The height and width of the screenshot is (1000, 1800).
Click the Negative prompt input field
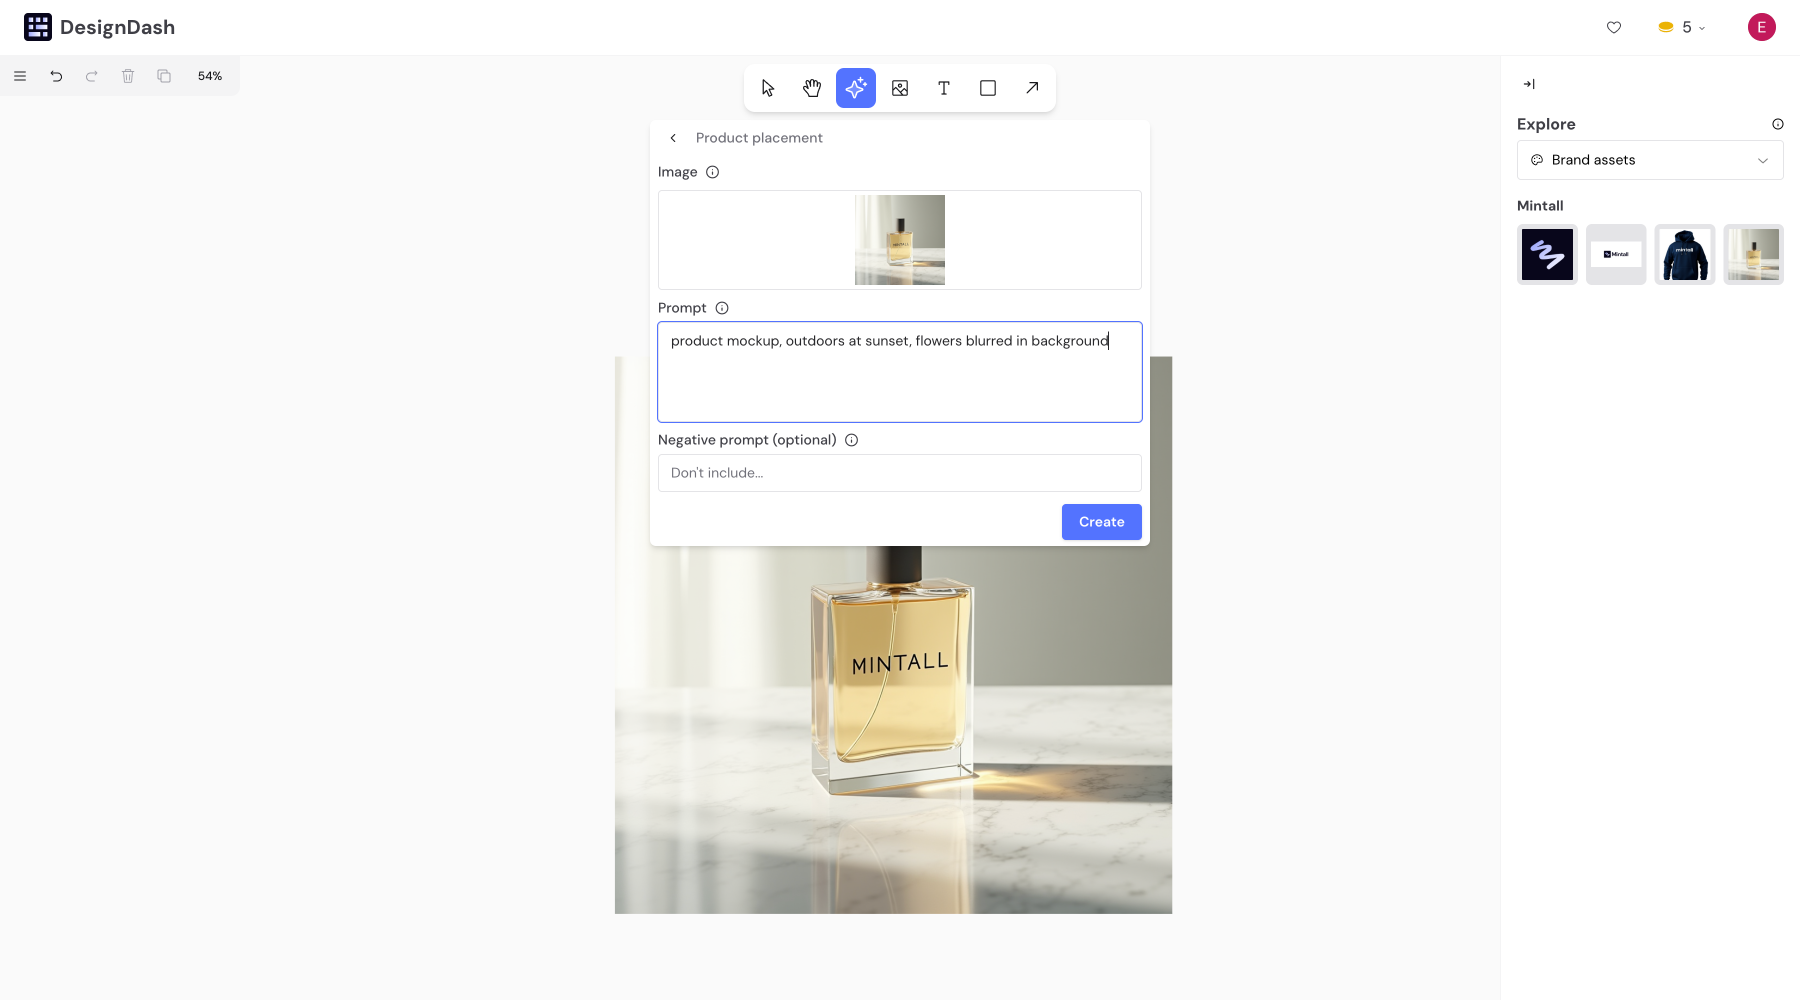(900, 473)
